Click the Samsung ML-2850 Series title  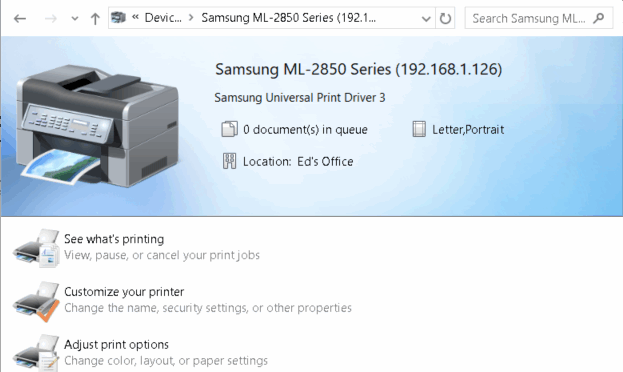(x=358, y=69)
